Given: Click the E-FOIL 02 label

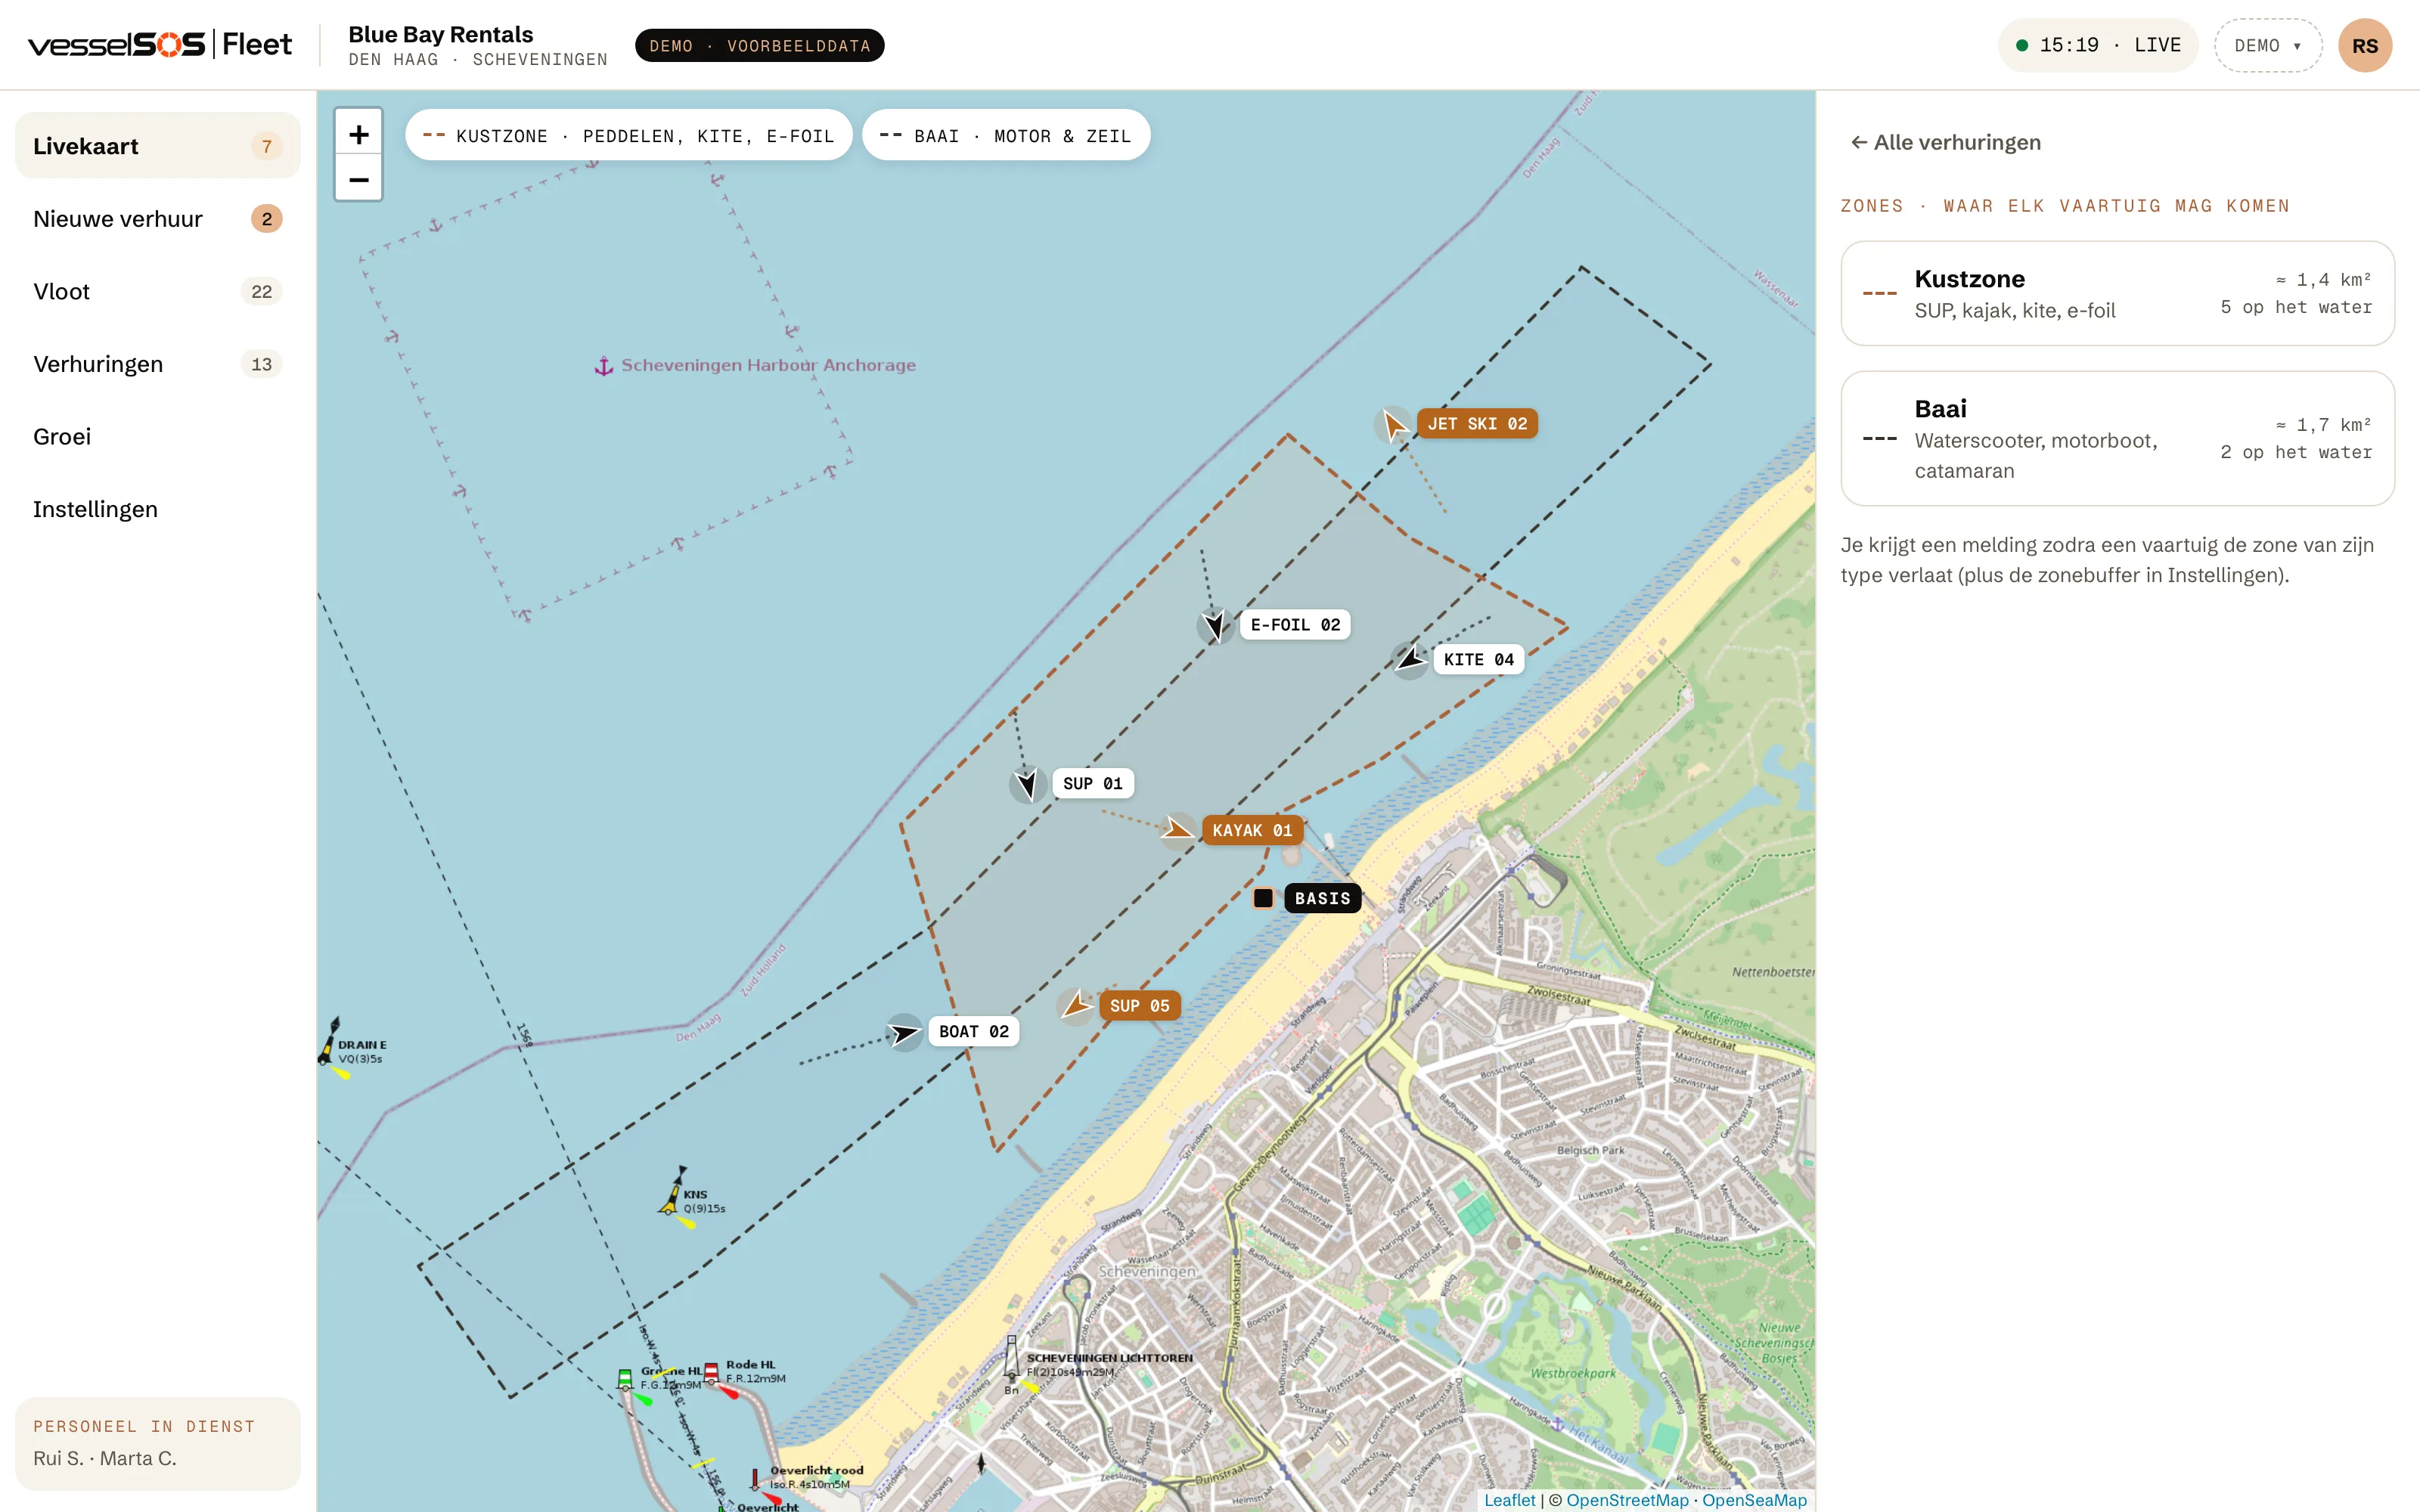Looking at the screenshot, I should coord(1295,625).
